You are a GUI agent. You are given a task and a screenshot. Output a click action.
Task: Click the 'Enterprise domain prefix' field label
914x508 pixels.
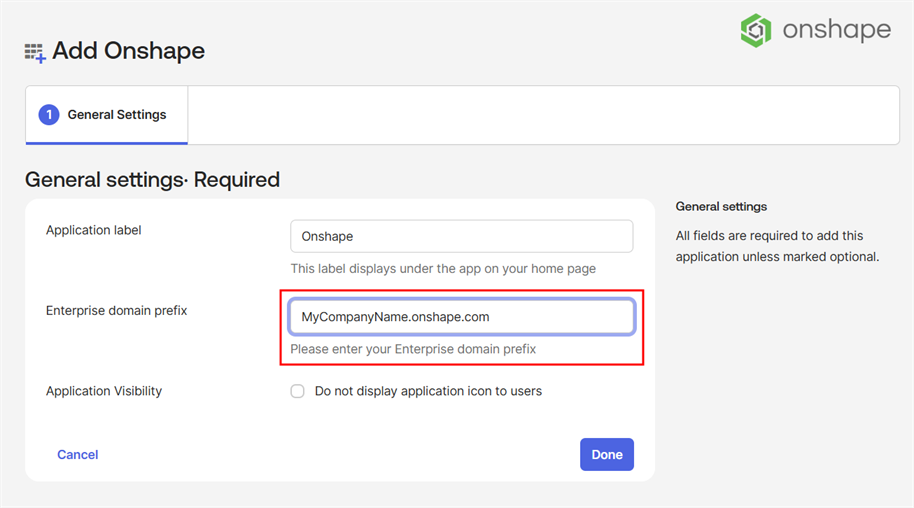click(x=117, y=311)
